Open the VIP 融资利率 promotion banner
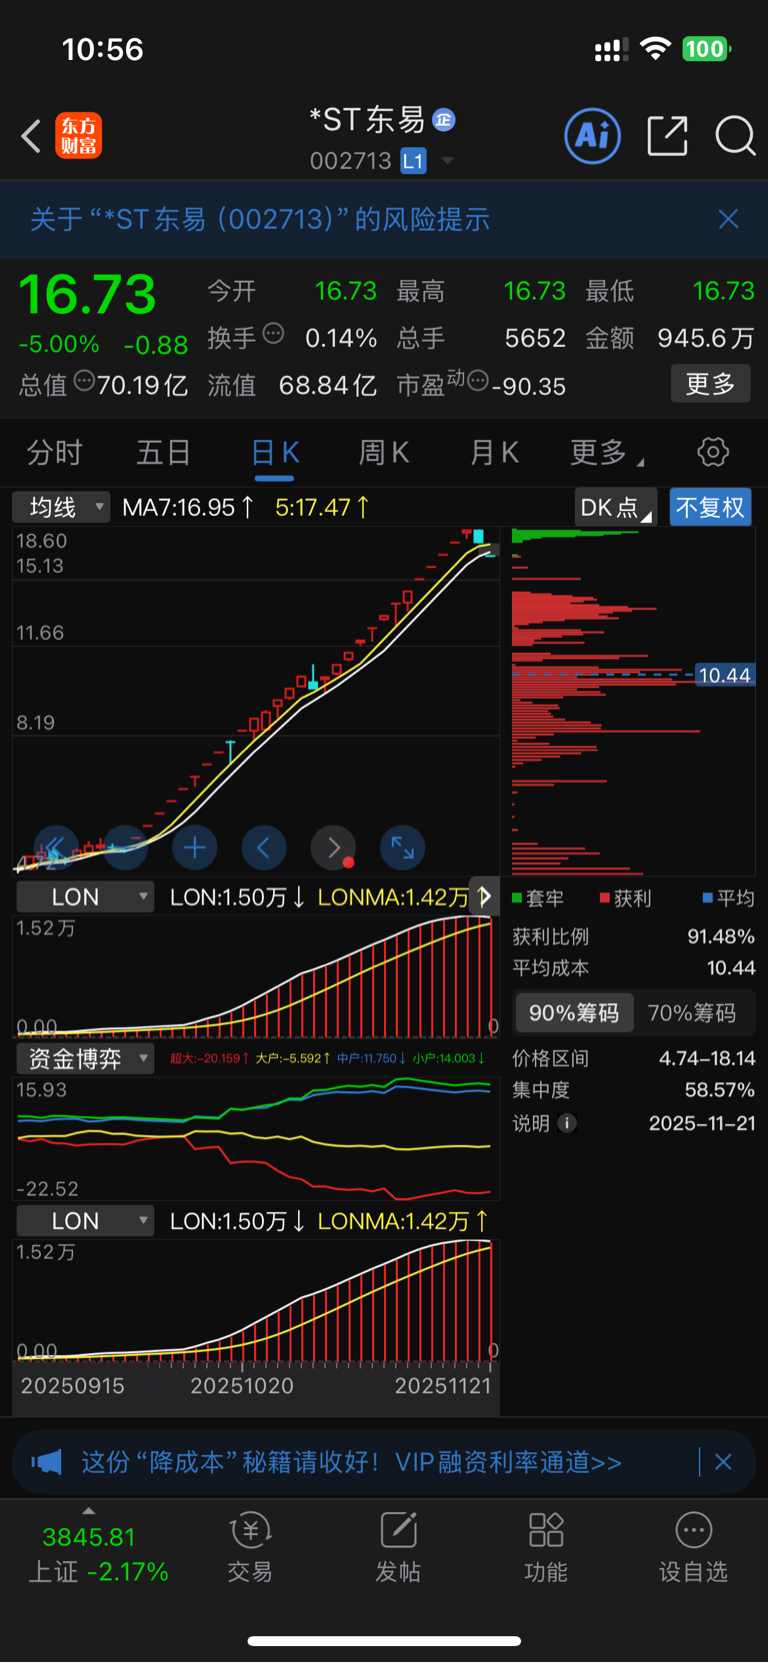The width and height of the screenshot is (768, 1663). tap(352, 1462)
